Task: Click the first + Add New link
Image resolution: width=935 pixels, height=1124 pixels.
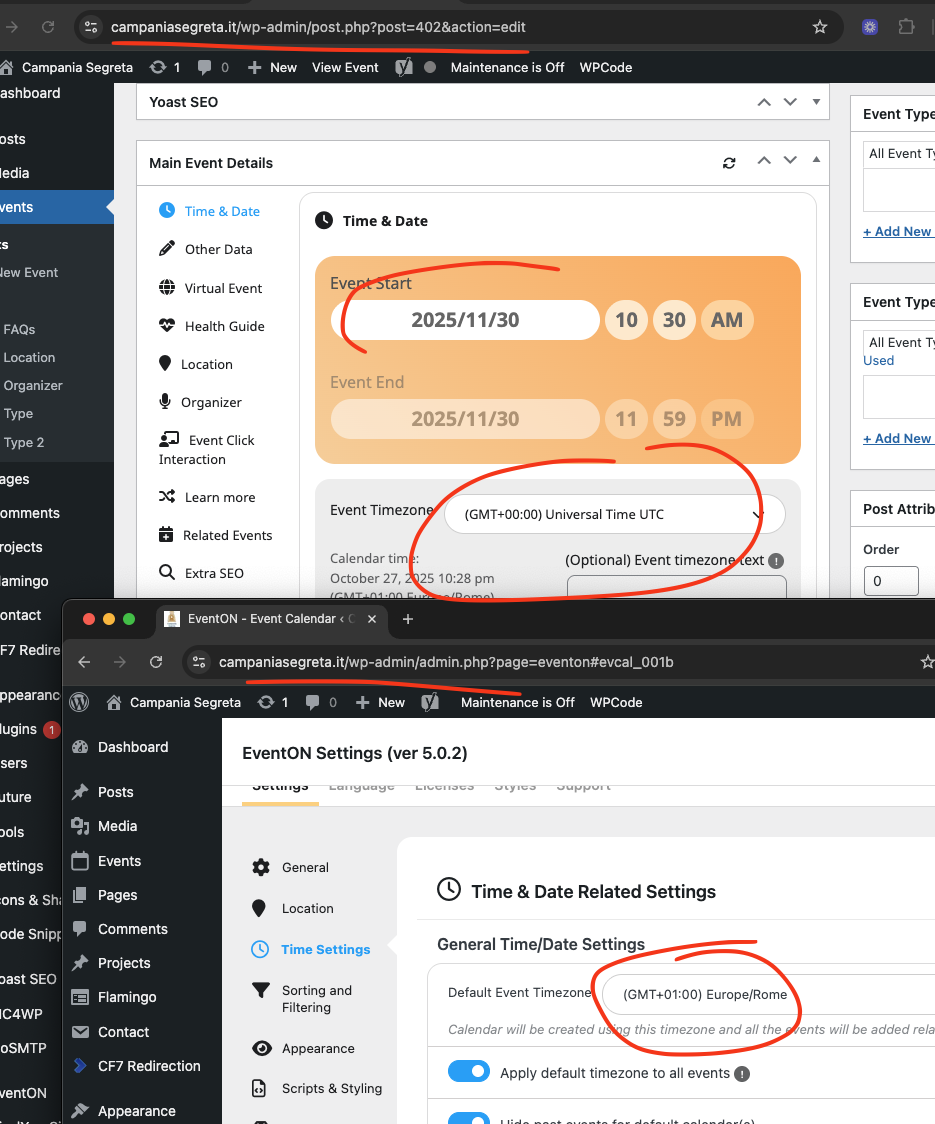Action: pos(897,231)
